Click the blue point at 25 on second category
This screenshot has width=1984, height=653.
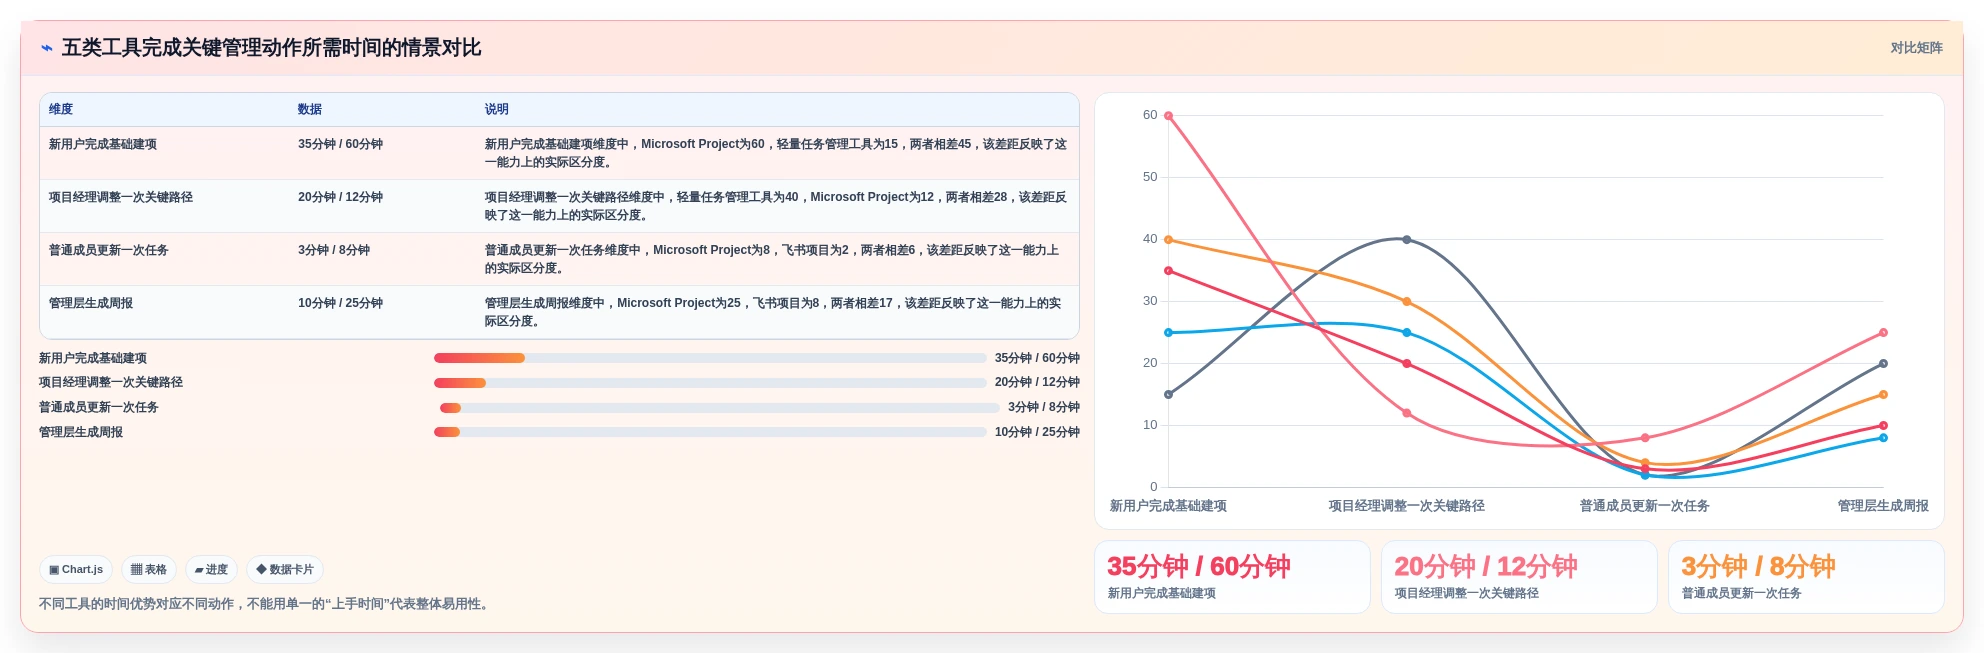pyautogui.click(x=1407, y=333)
